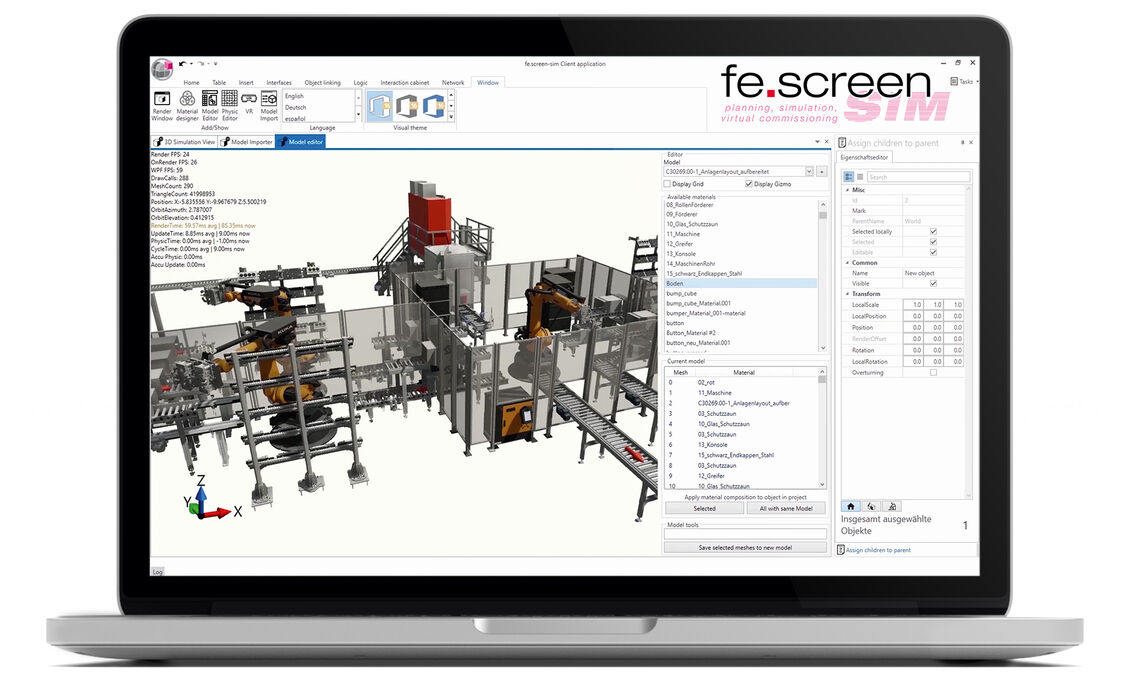Switch to the Model Importer tab
Image resolution: width=1130 pixels, height=681 pixels.
point(246,142)
